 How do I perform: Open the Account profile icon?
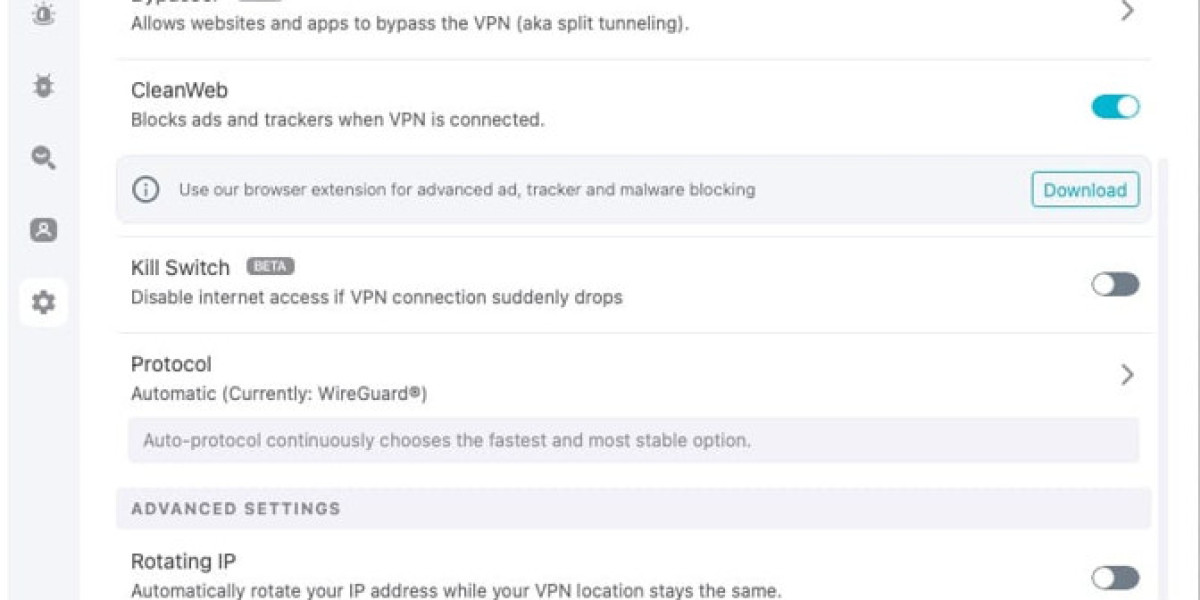(x=42, y=230)
